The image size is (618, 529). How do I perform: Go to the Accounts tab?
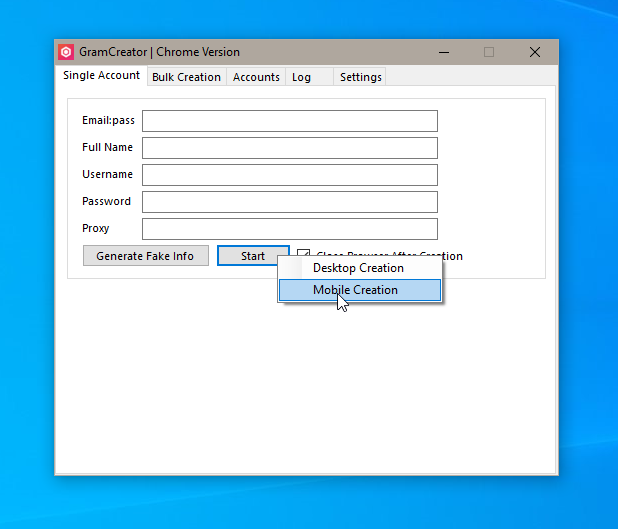[256, 77]
